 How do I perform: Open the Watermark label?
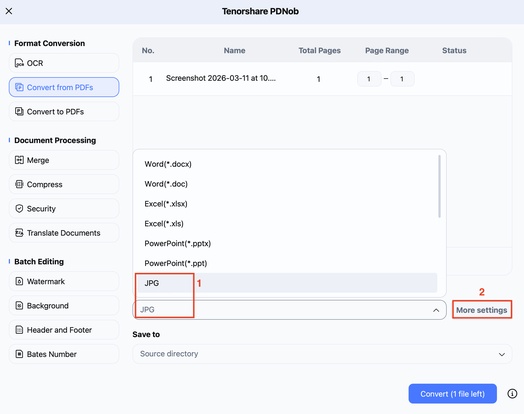(46, 281)
